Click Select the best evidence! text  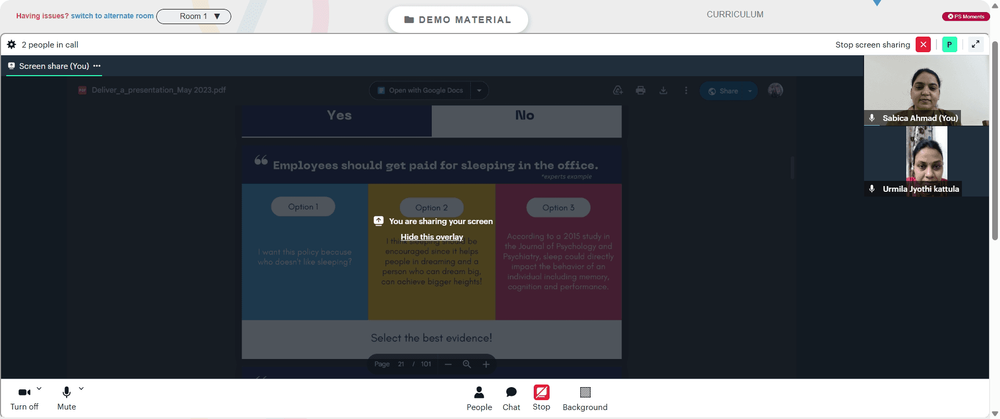tap(431, 338)
